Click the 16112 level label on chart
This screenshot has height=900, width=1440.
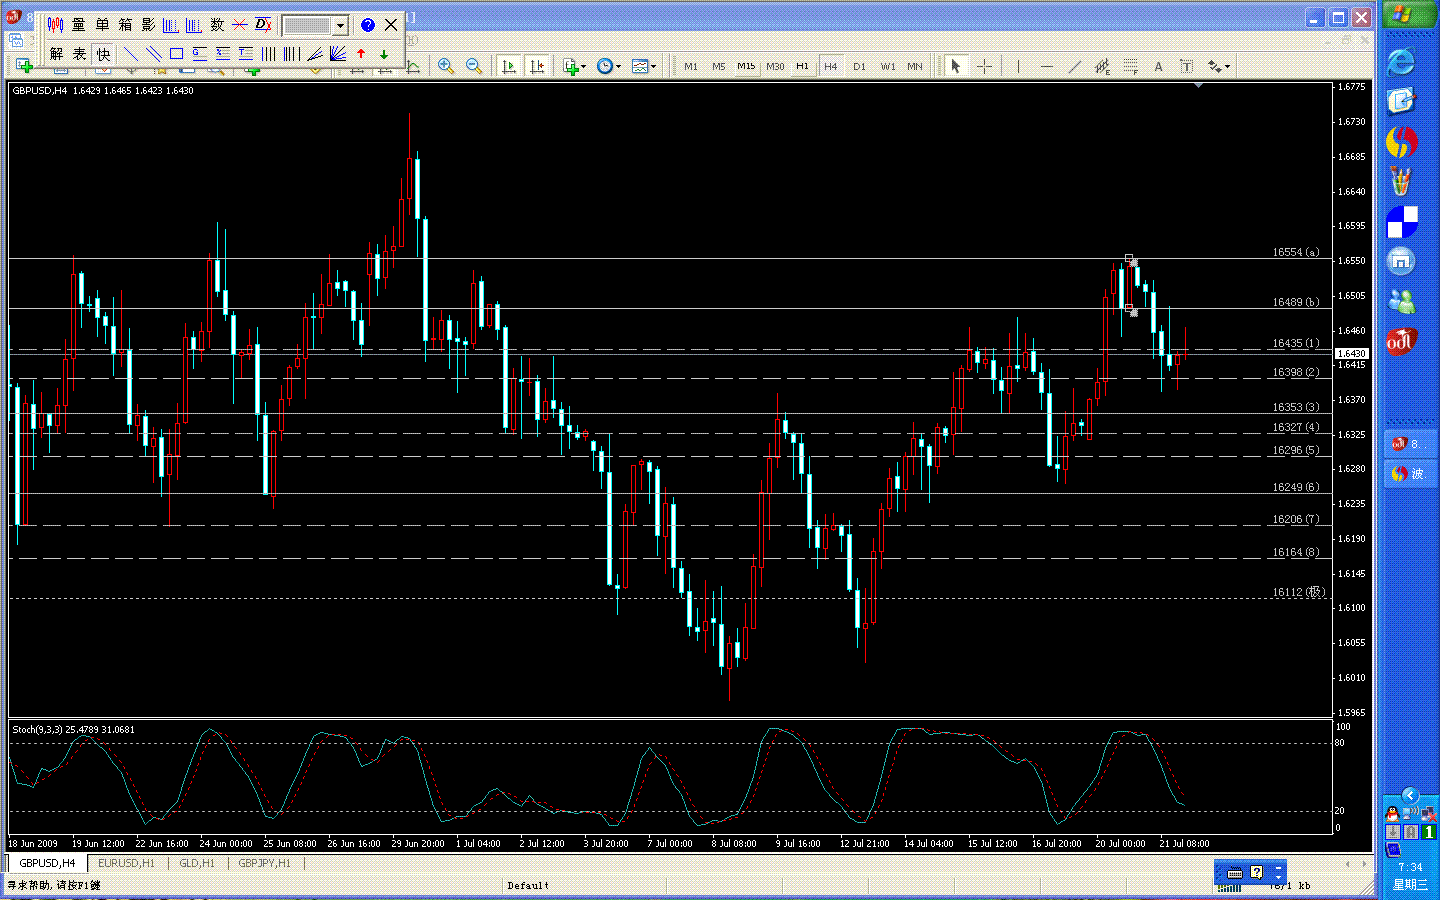pos(1298,592)
